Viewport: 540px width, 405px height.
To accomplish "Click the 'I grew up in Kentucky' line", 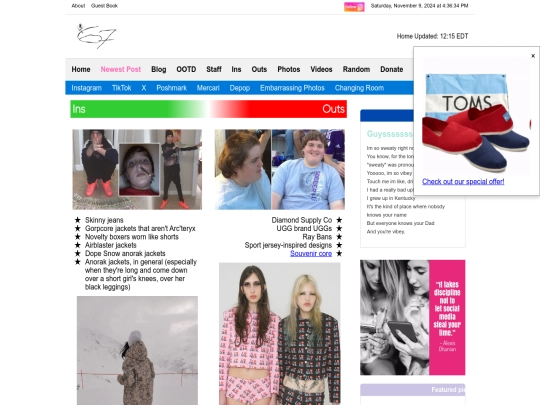I will click(x=391, y=198).
